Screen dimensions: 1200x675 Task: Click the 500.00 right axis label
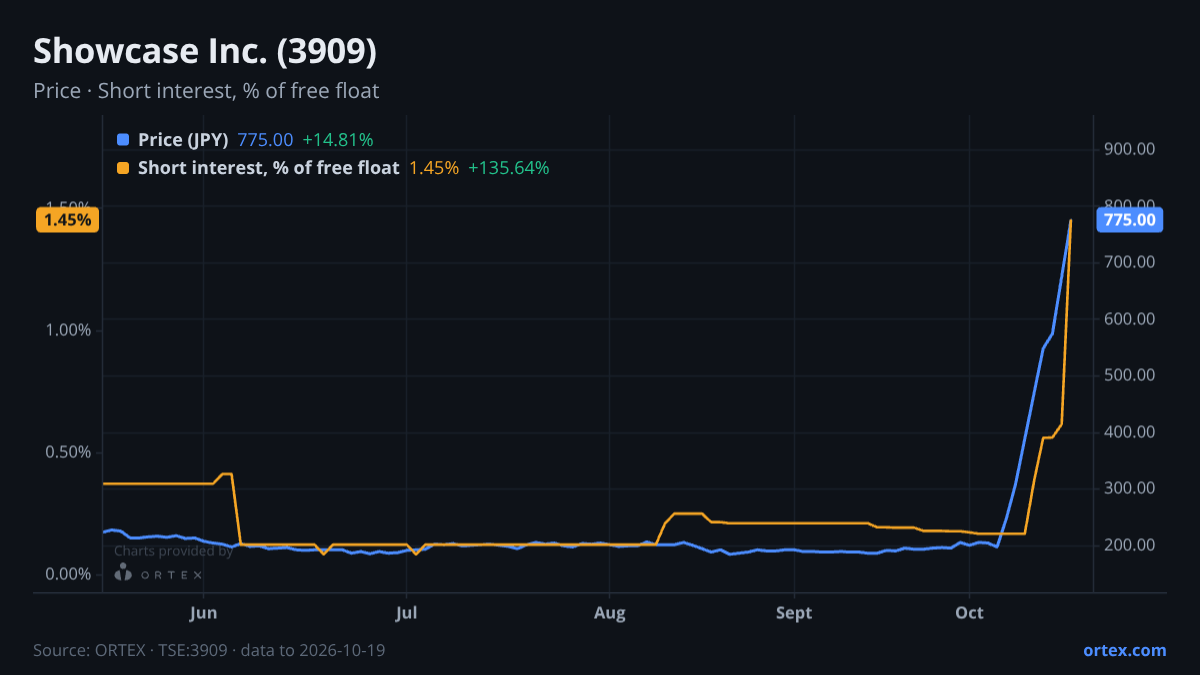1130,375
